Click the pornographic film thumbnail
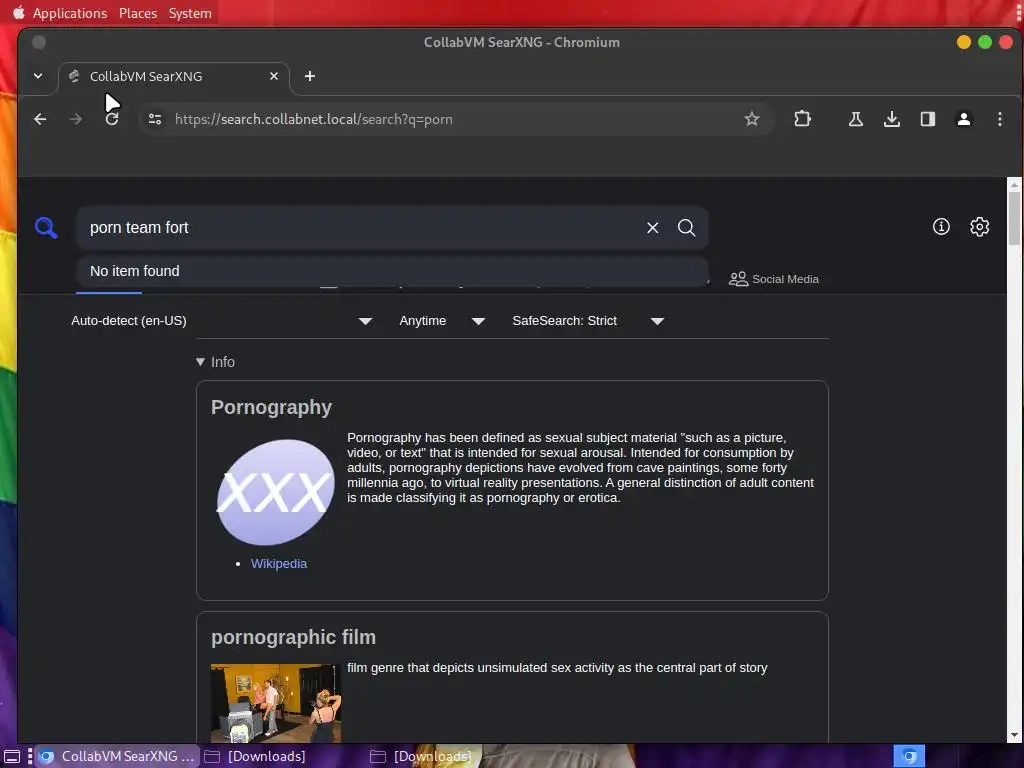Image resolution: width=1024 pixels, height=768 pixels. click(276, 703)
